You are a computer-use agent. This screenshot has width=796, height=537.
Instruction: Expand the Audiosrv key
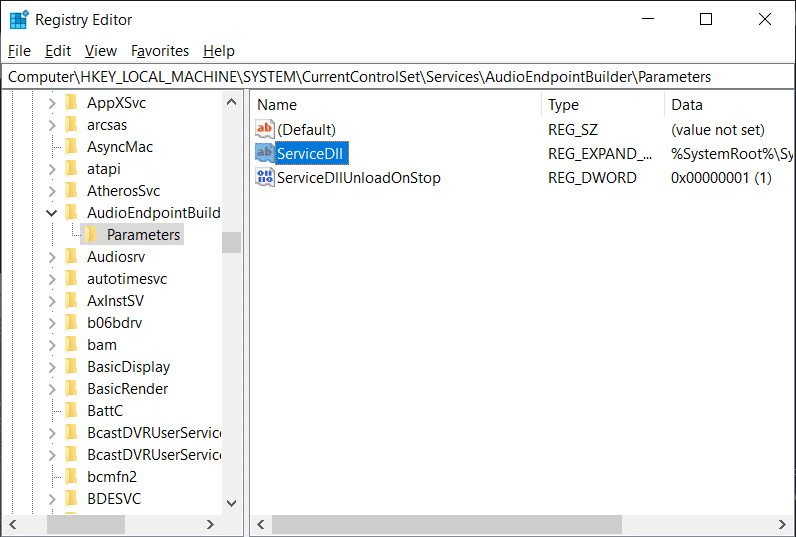point(52,257)
